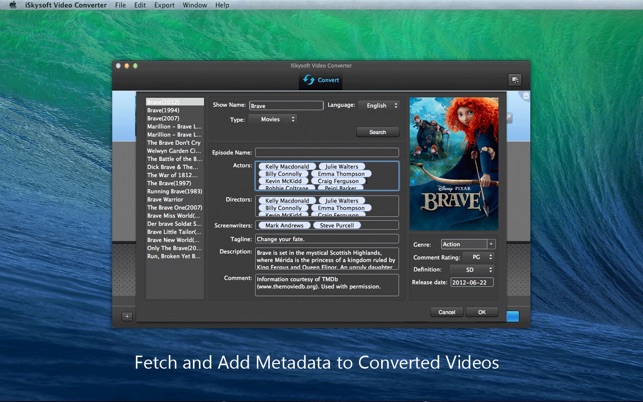The height and width of the screenshot is (402, 643).
Task: Select The Brave(1997) result
Action: 175,183
